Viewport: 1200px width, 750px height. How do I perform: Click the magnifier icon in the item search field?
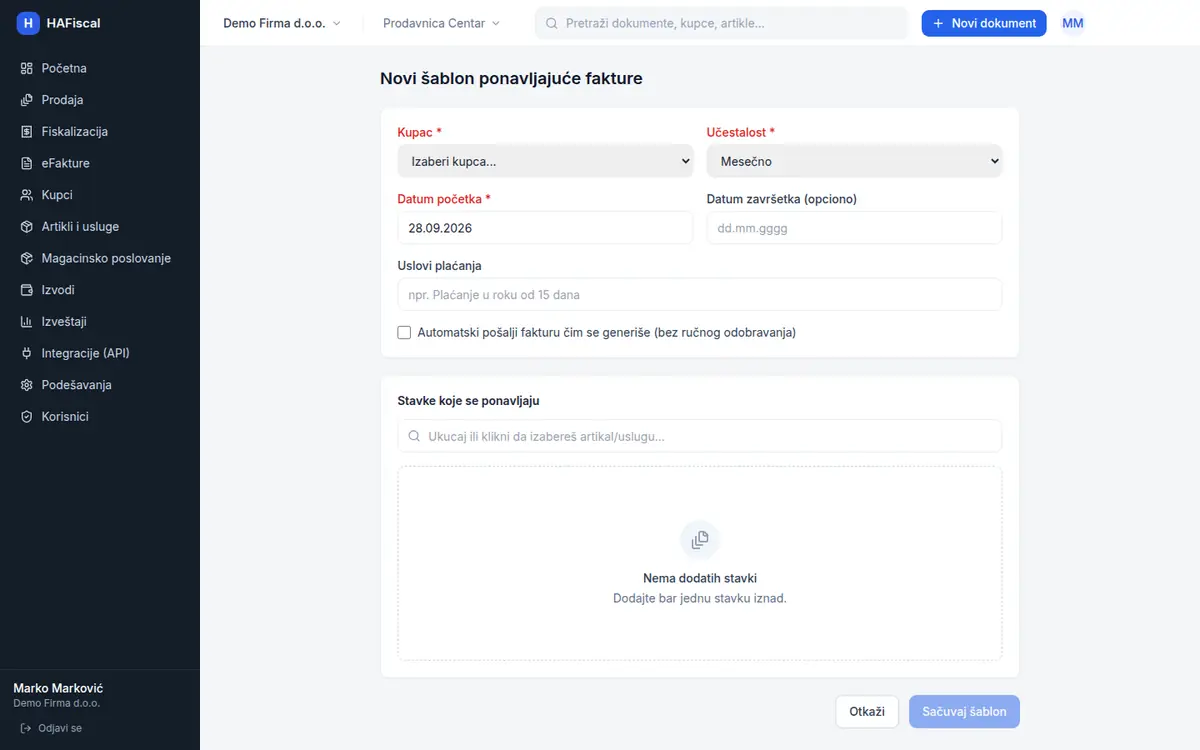tap(414, 436)
